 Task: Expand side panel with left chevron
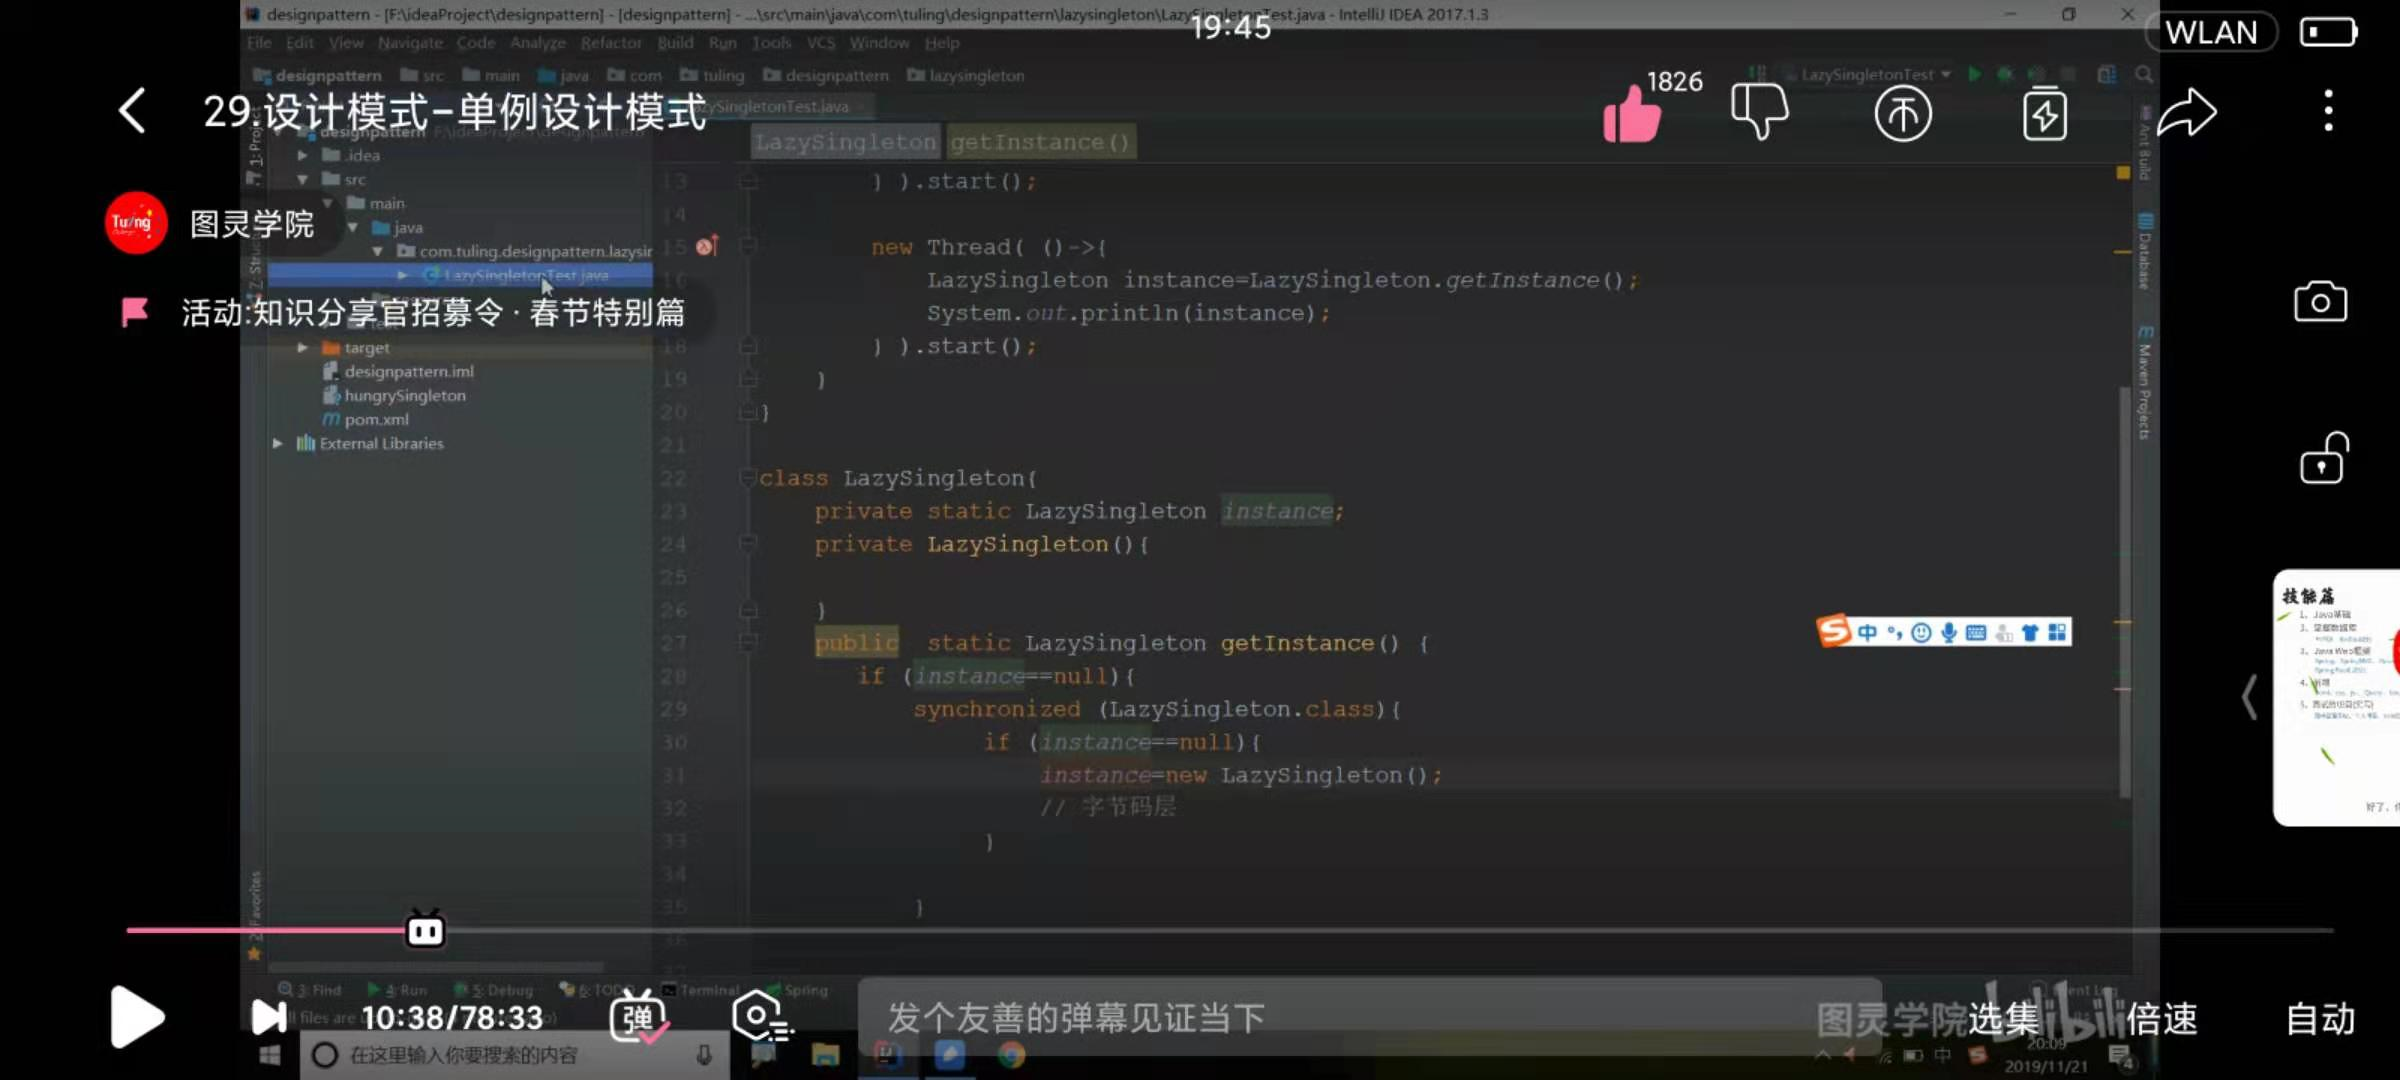coord(2249,697)
